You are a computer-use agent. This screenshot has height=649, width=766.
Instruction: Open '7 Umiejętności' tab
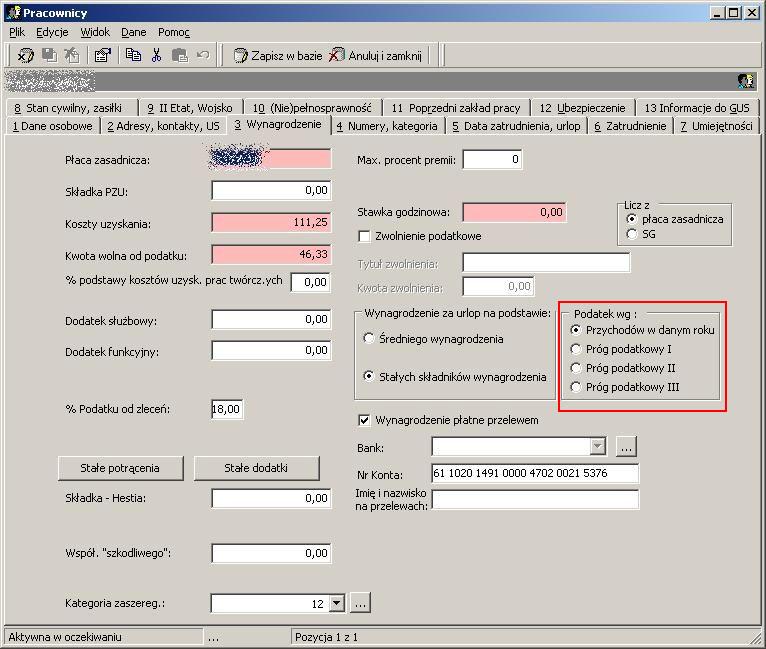click(x=716, y=126)
